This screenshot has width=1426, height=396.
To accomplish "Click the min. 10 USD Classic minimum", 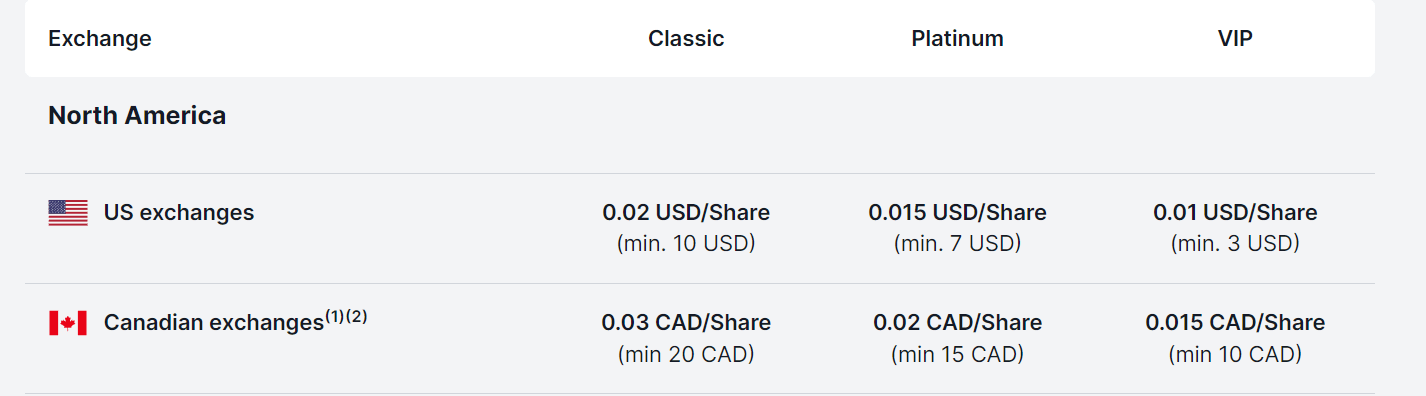I will point(686,244).
